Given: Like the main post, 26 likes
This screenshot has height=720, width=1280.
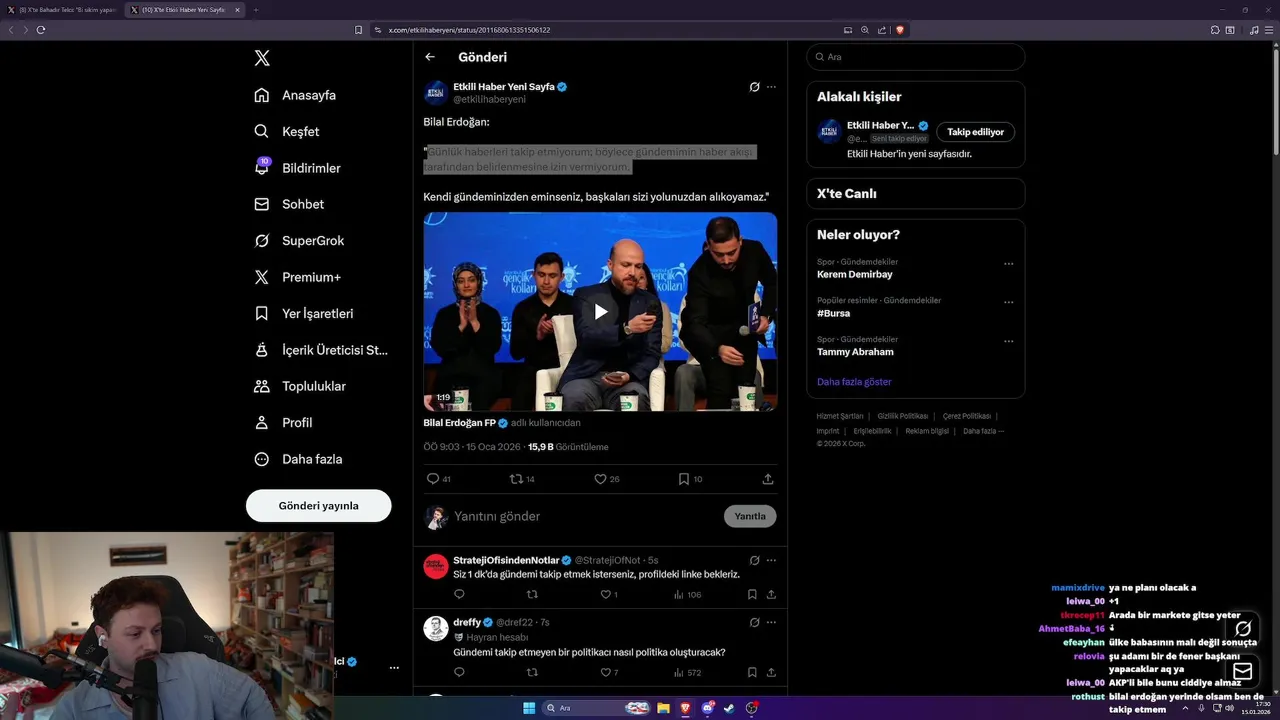Looking at the screenshot, I should 607,479.
